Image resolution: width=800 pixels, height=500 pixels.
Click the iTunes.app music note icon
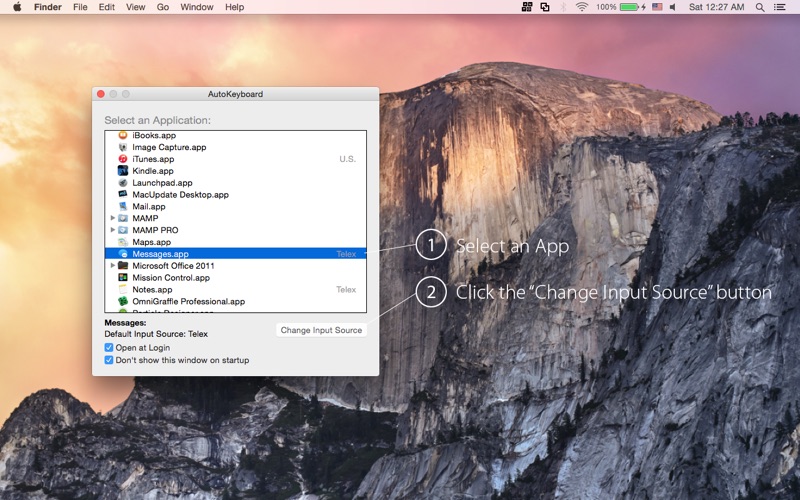tap(123, 159)
